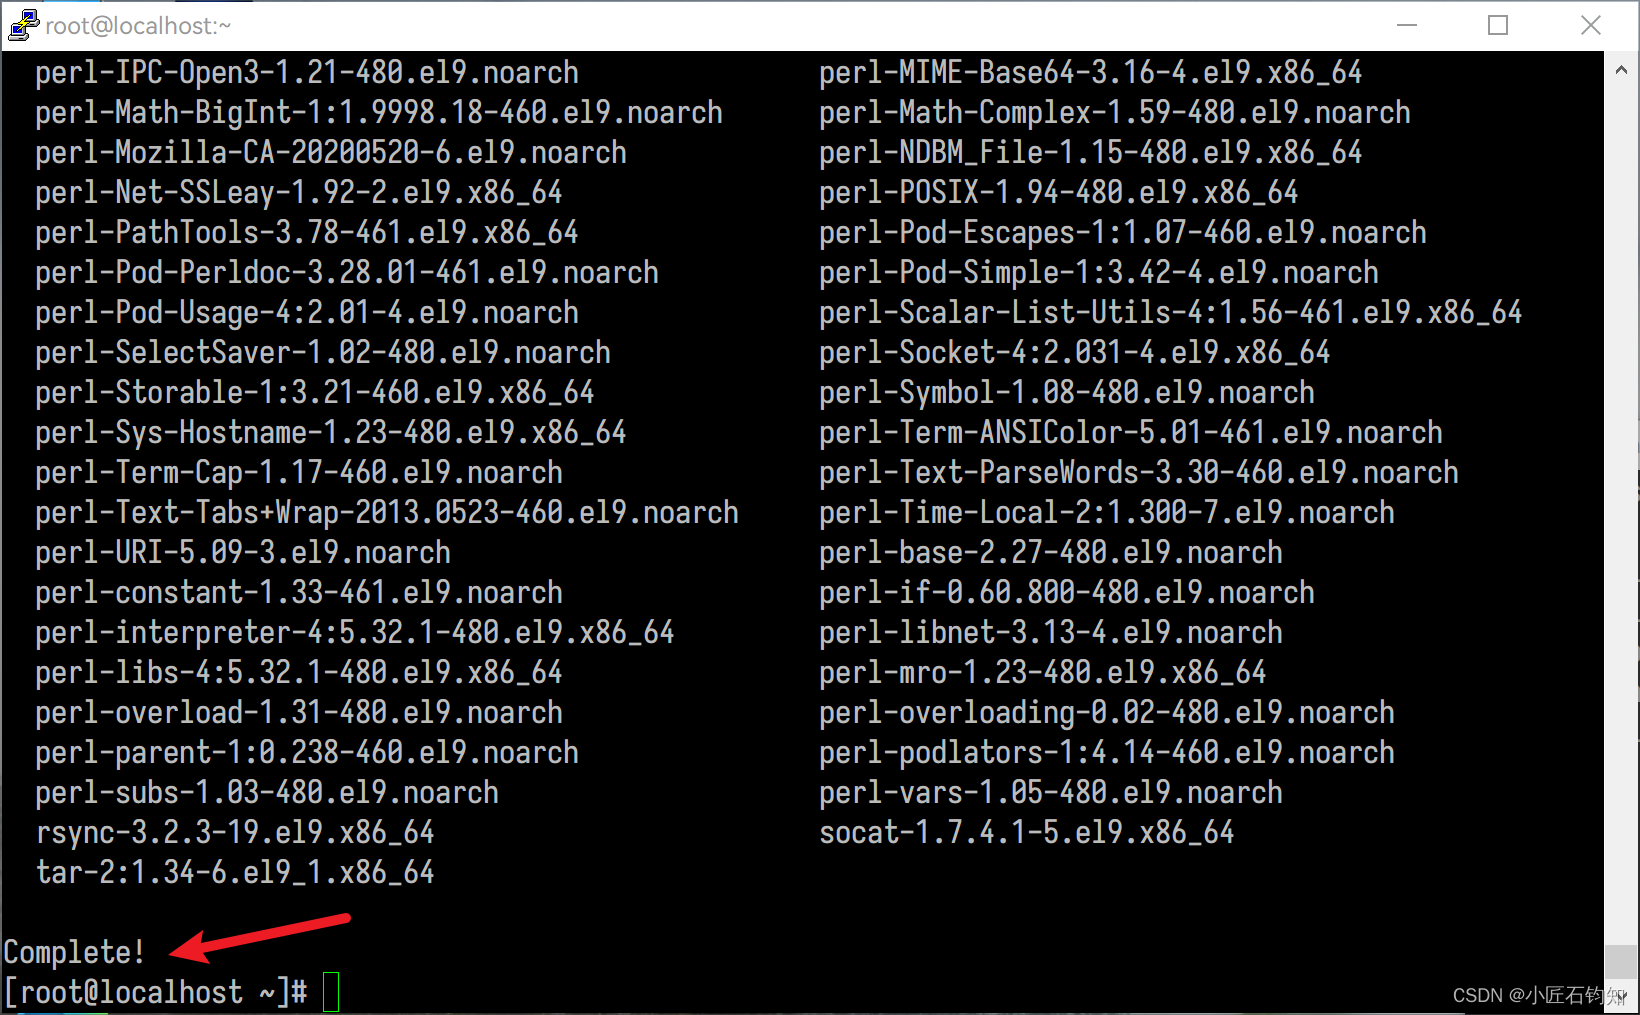Click 'tar-2:1.34-6.el9_1.x86_64' entry
Image resolution: width=1640 pixels, height=1015 pixels.
coord(235,873)
